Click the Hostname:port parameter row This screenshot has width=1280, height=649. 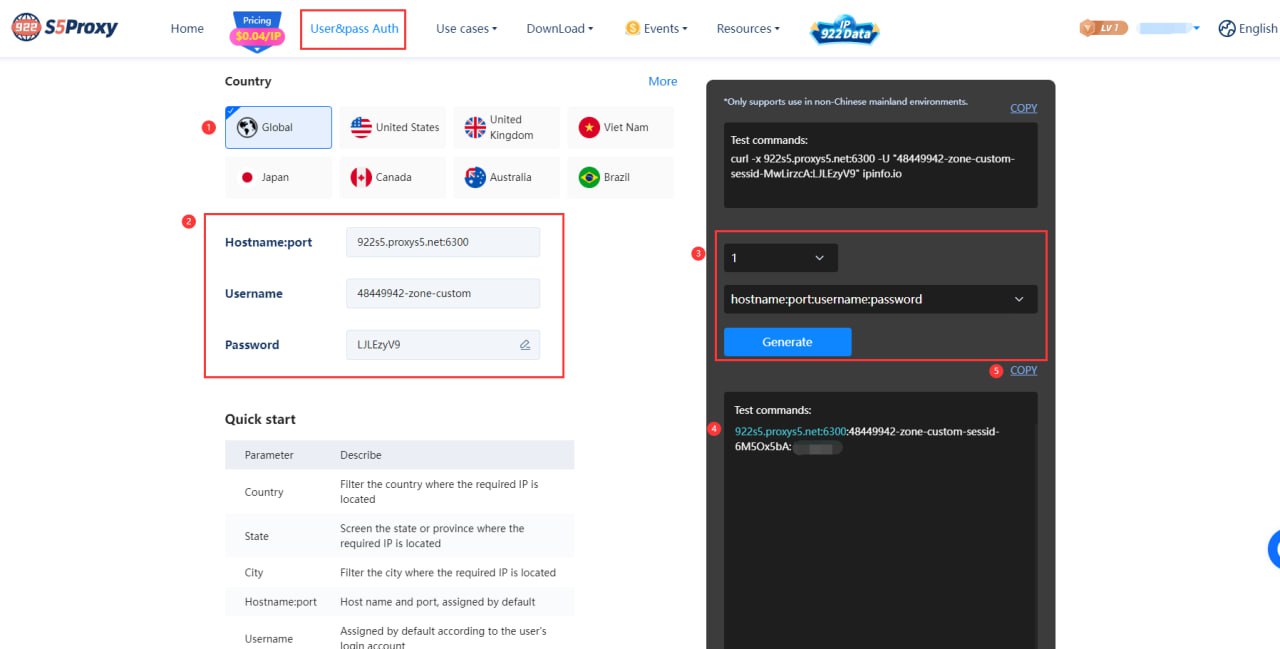pos(400,602)
